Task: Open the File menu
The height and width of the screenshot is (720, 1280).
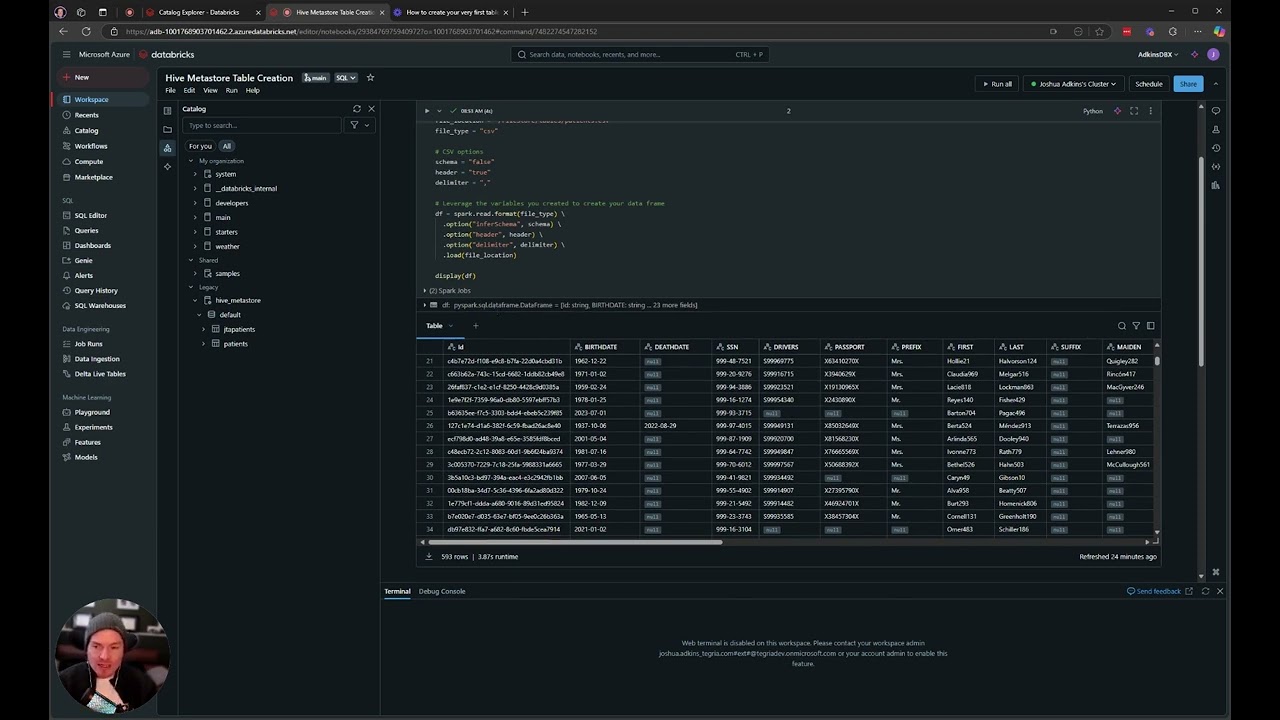Action: tap(170, 91)
